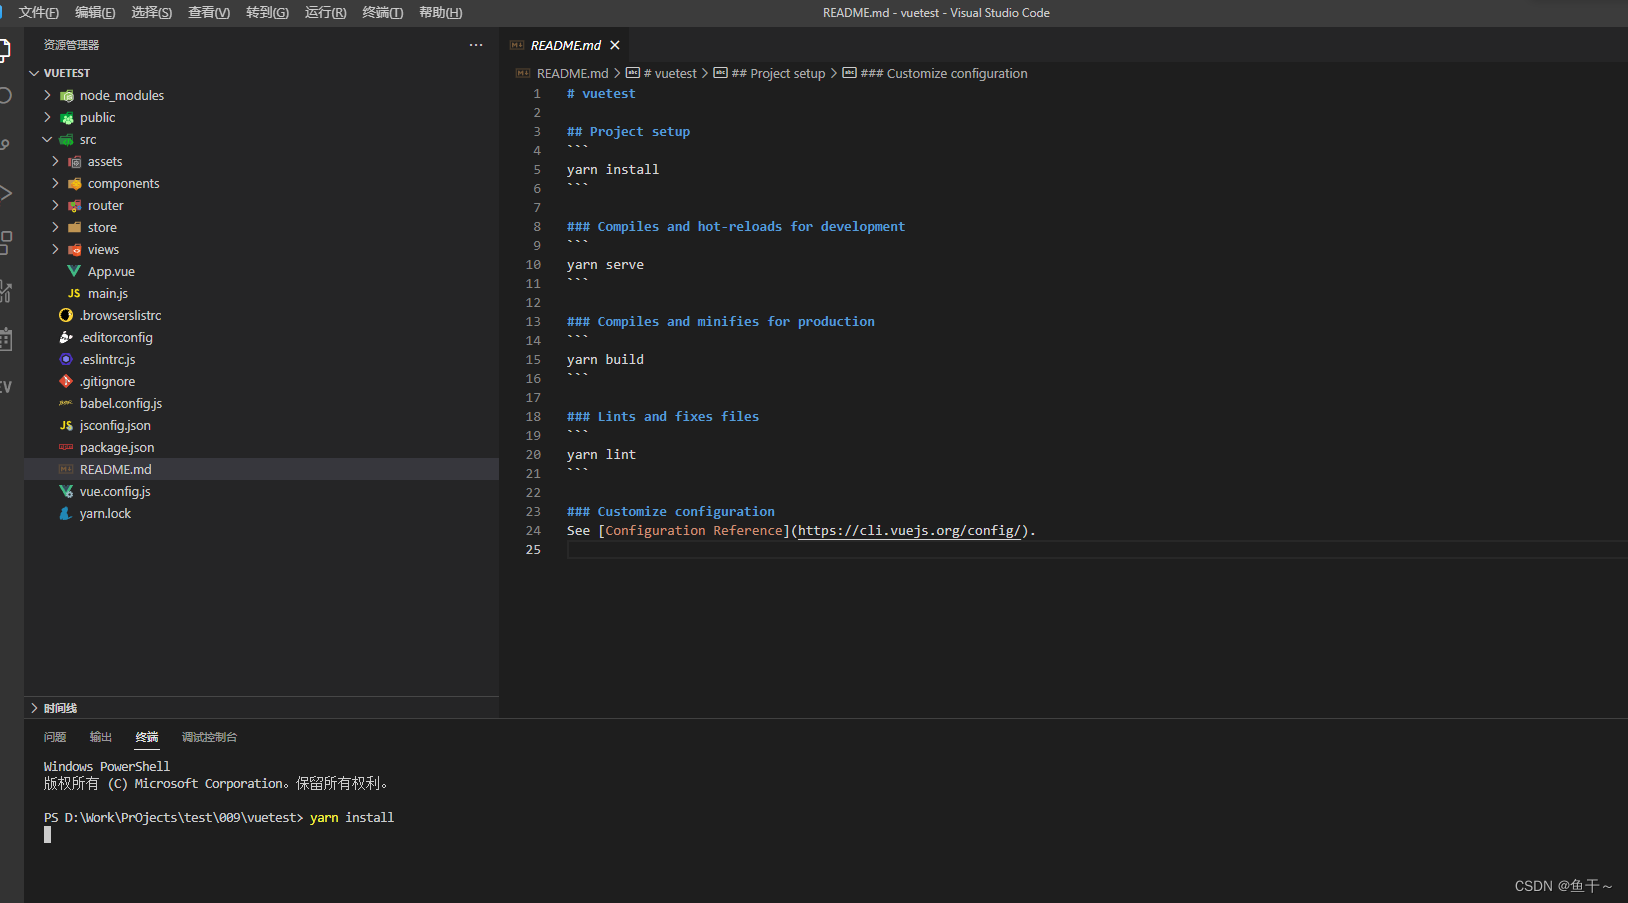Click the symbol icon before '### Customize configuration' breadcrumb
1628x903 pixels.
click(x=849, y=72)
